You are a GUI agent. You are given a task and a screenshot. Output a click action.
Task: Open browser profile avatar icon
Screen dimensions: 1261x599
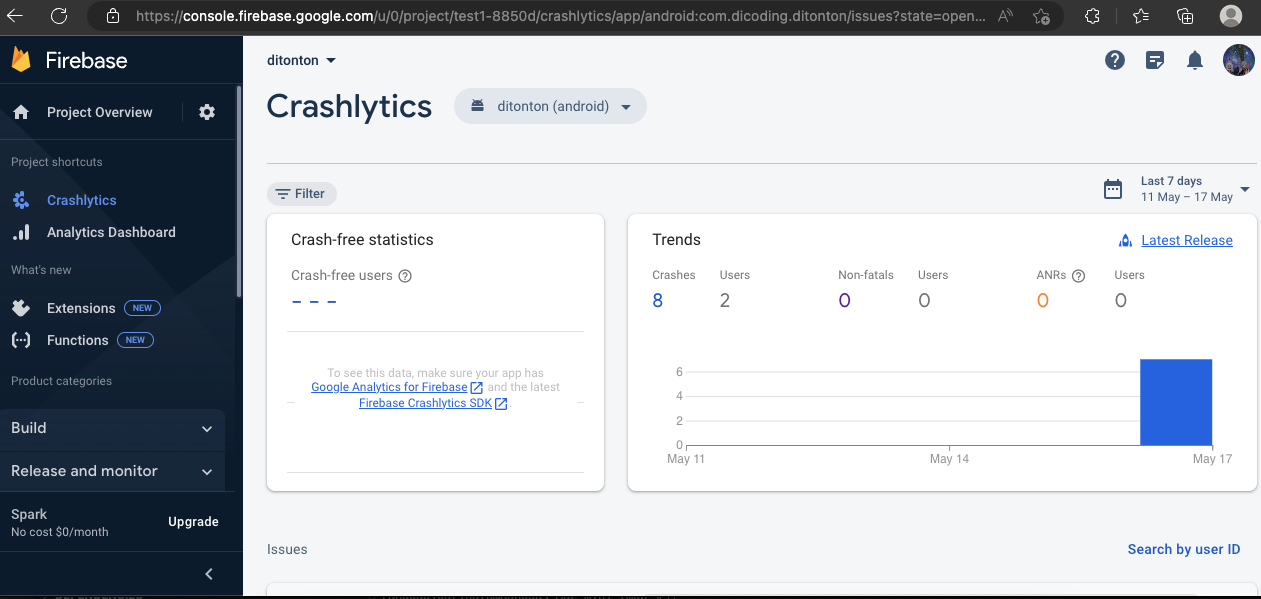(1232, 15)
